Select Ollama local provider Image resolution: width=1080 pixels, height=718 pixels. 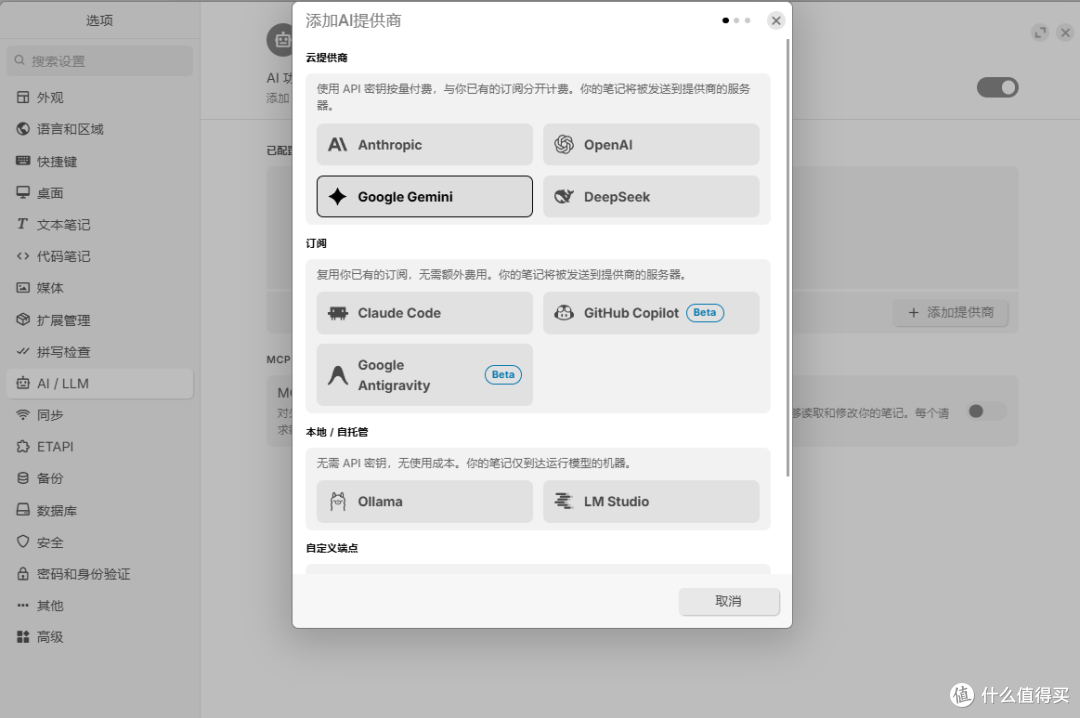coord(424,502)
